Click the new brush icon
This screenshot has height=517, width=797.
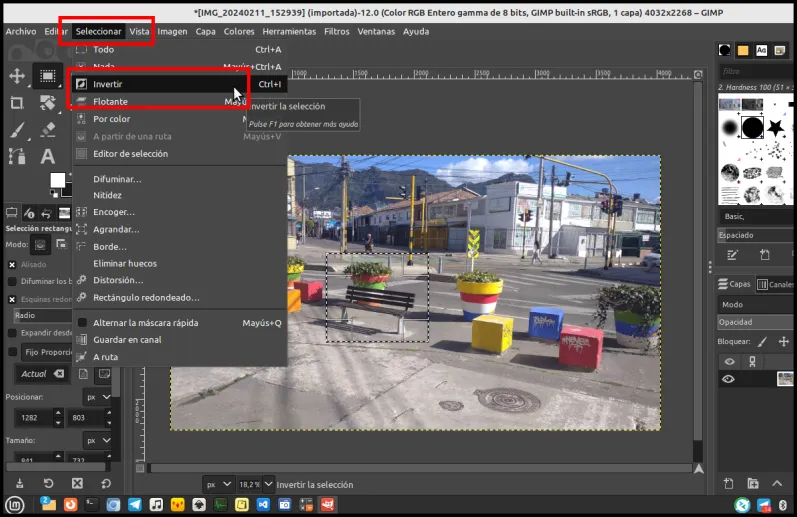click(x=764, y=255)
